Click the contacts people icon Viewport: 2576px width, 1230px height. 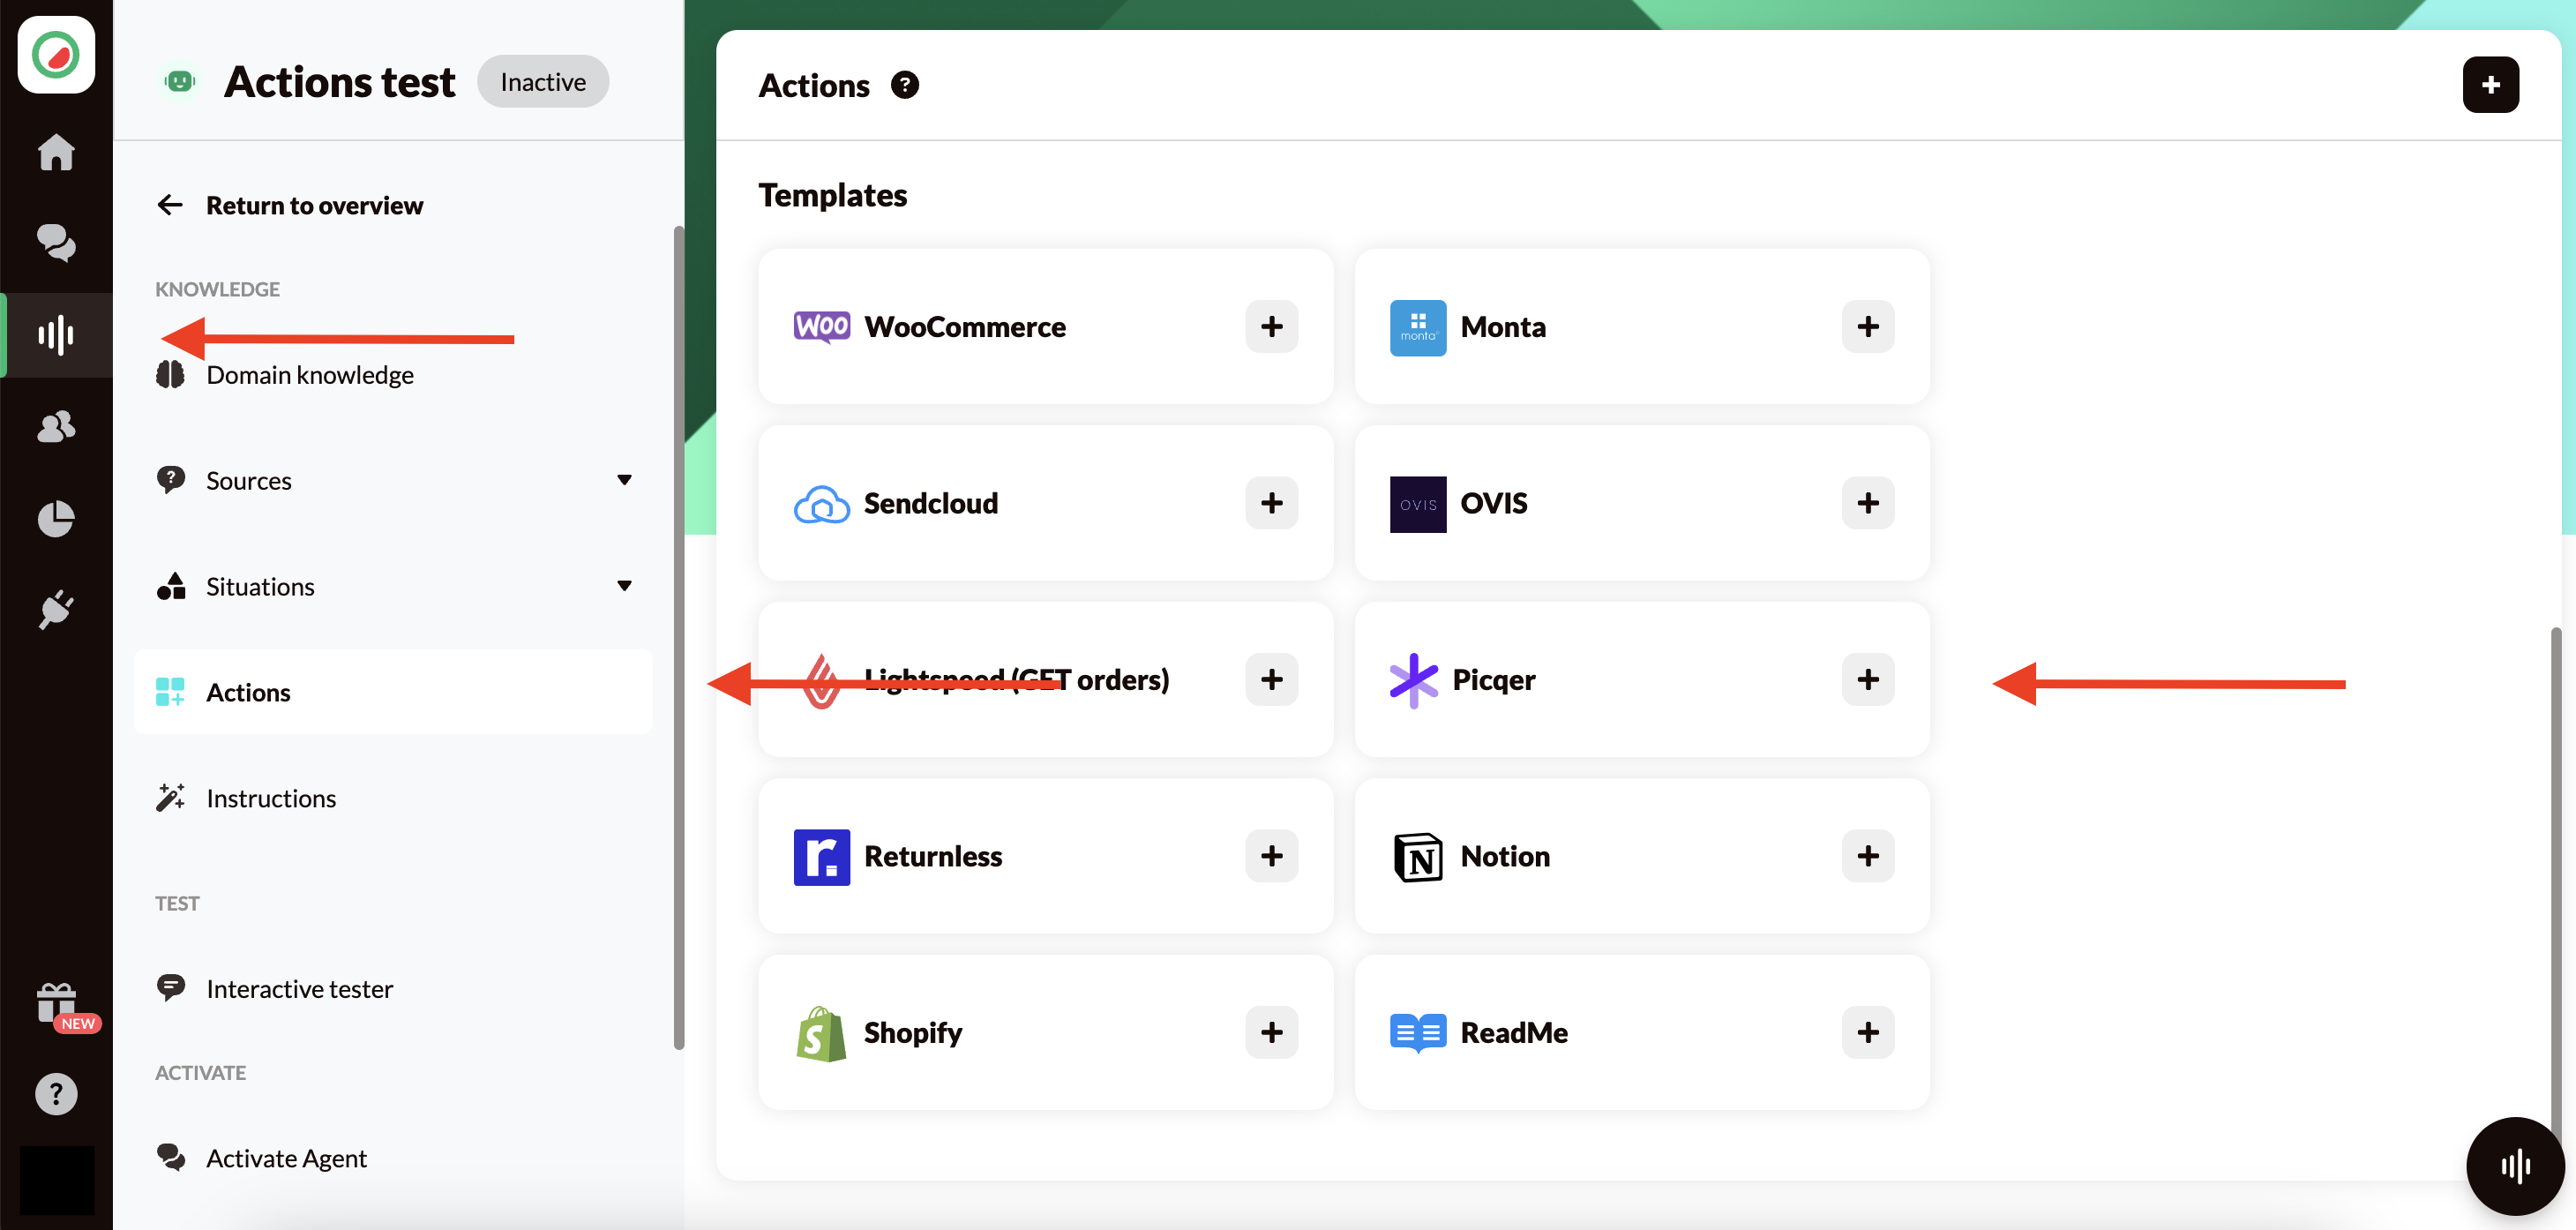coord(56,426)
